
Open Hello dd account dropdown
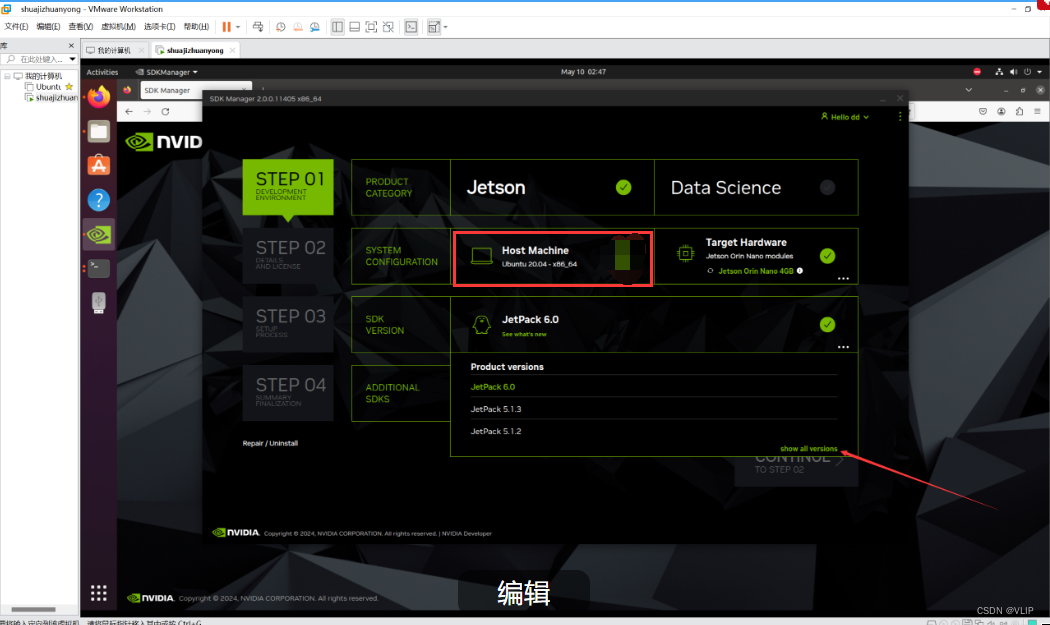845,117
